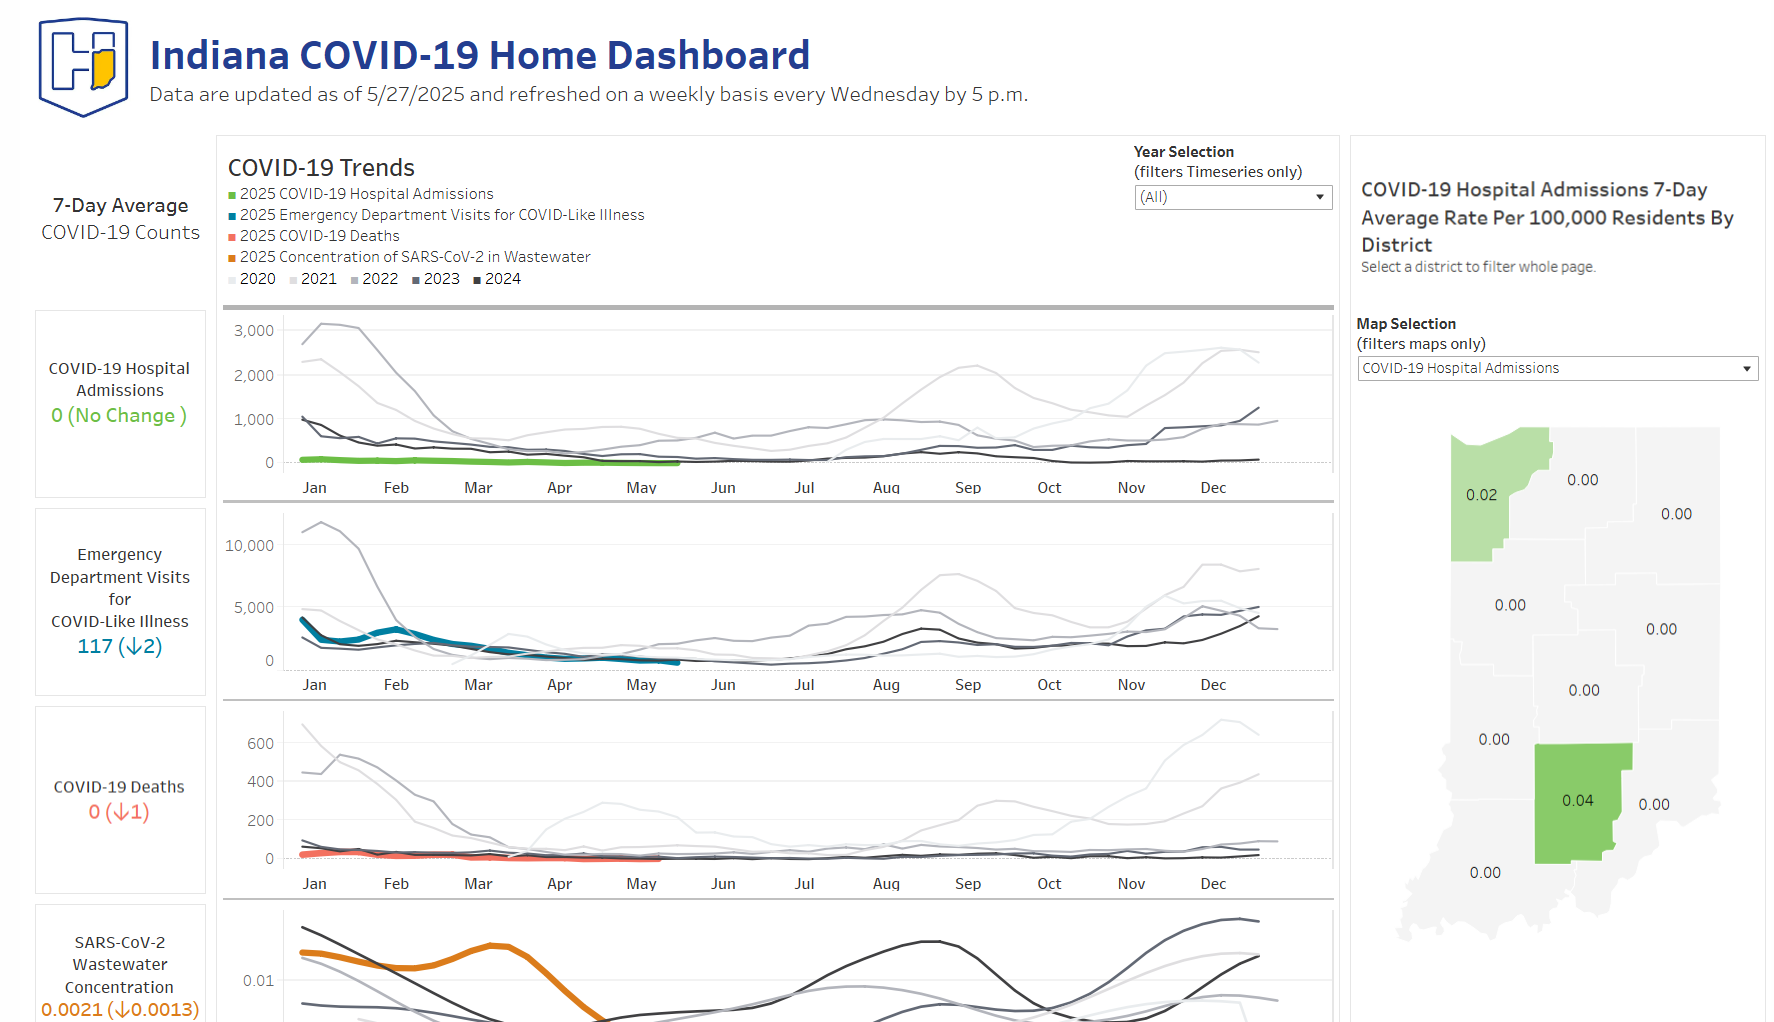The height and width of the screenshot is (1022, 1774).
Task: Click the Indiana COVID-19 Home Dashboard title
Action: coord(479,56)
